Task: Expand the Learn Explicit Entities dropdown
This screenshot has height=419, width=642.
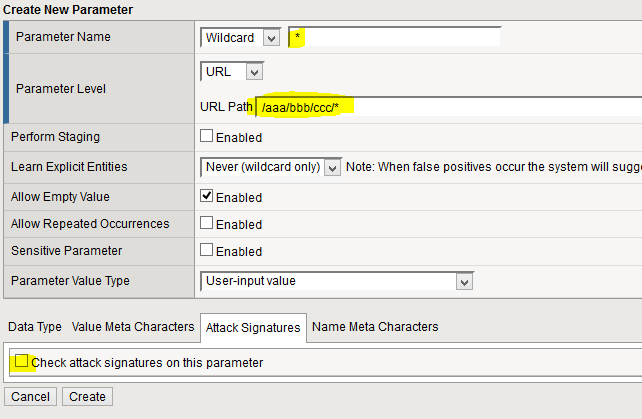Action: coord(271,167)
